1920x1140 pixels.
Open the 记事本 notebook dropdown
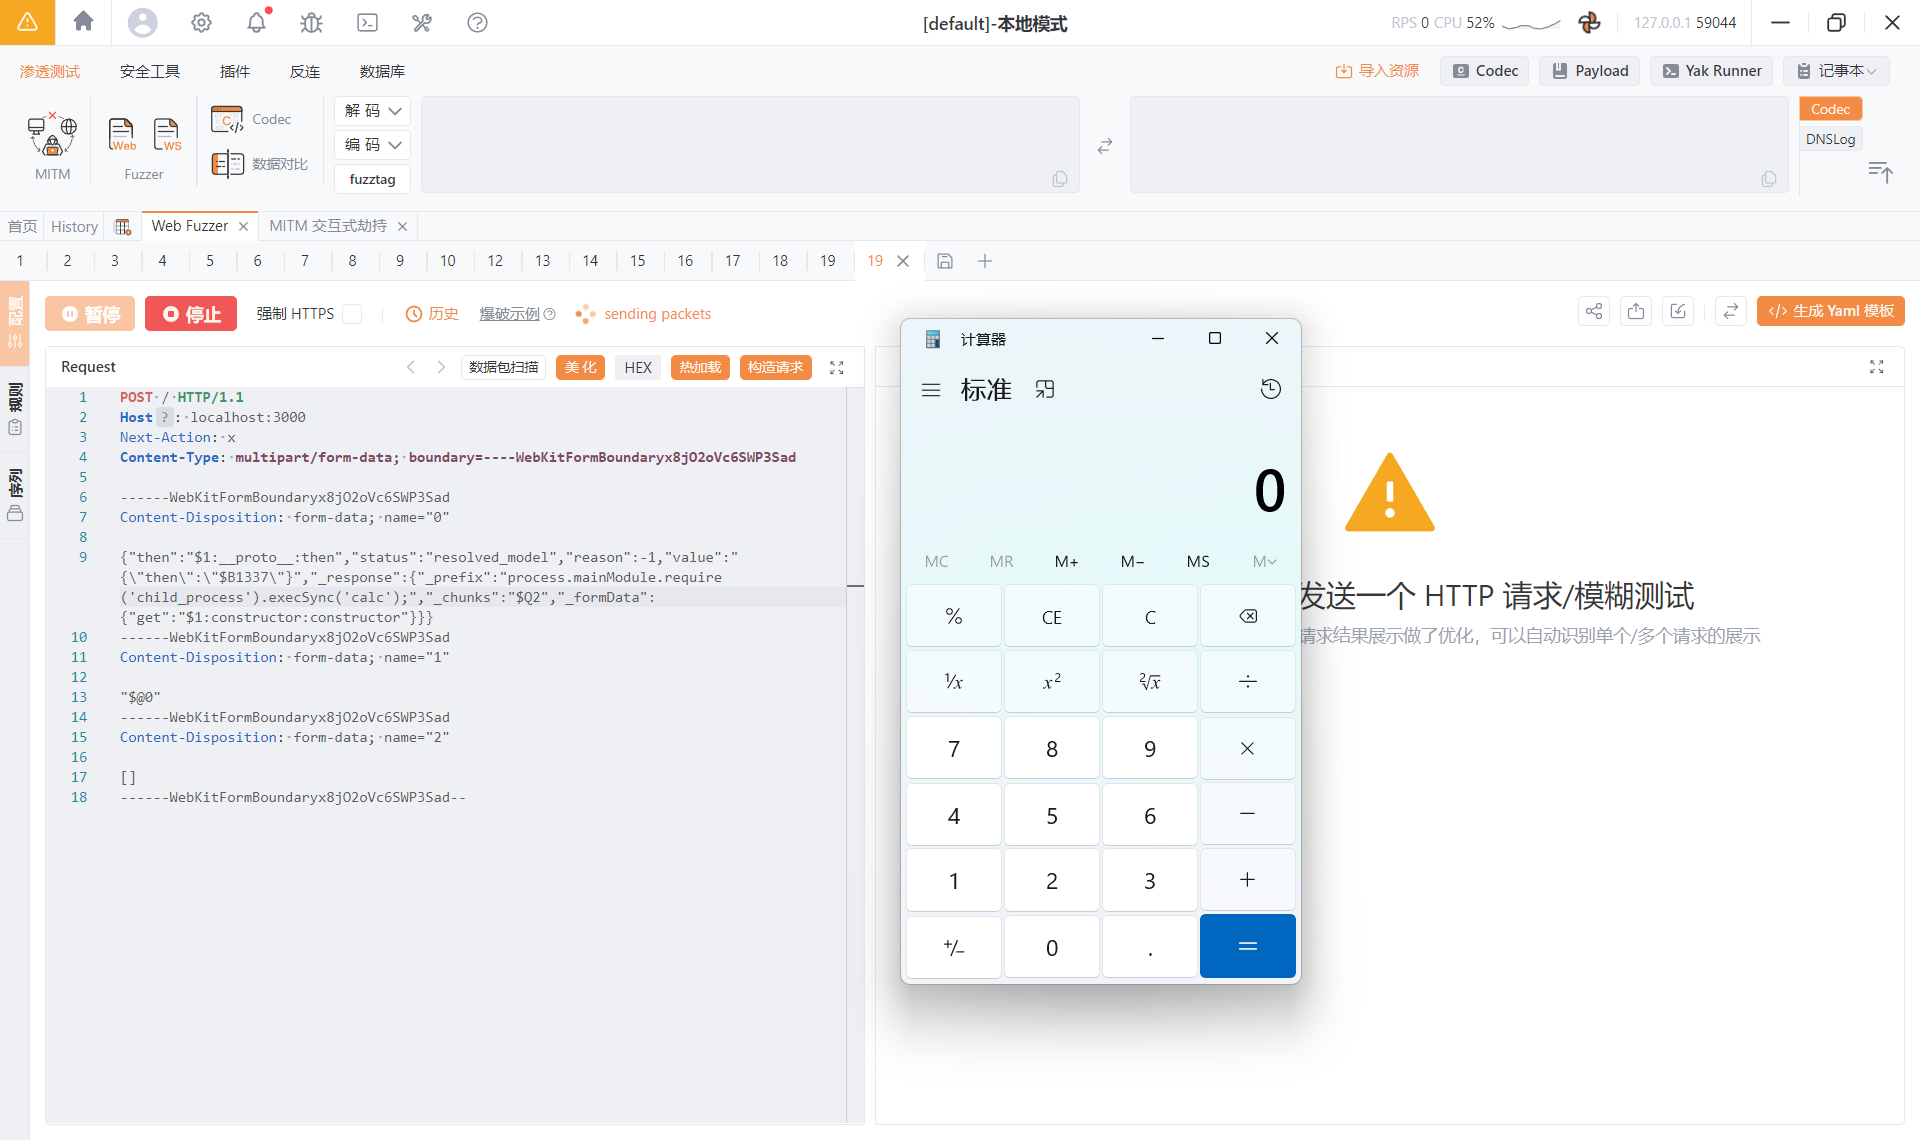1837,71
